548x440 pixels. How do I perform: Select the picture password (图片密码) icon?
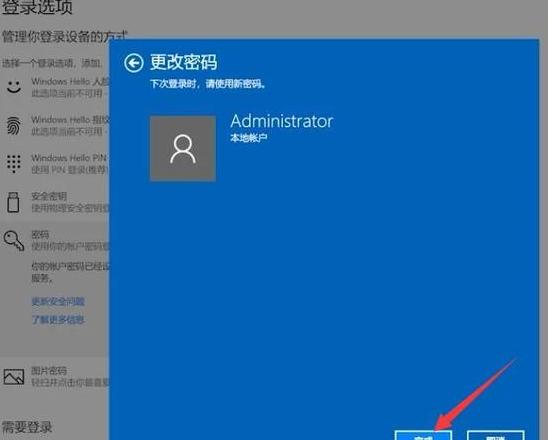pos(14,377)
